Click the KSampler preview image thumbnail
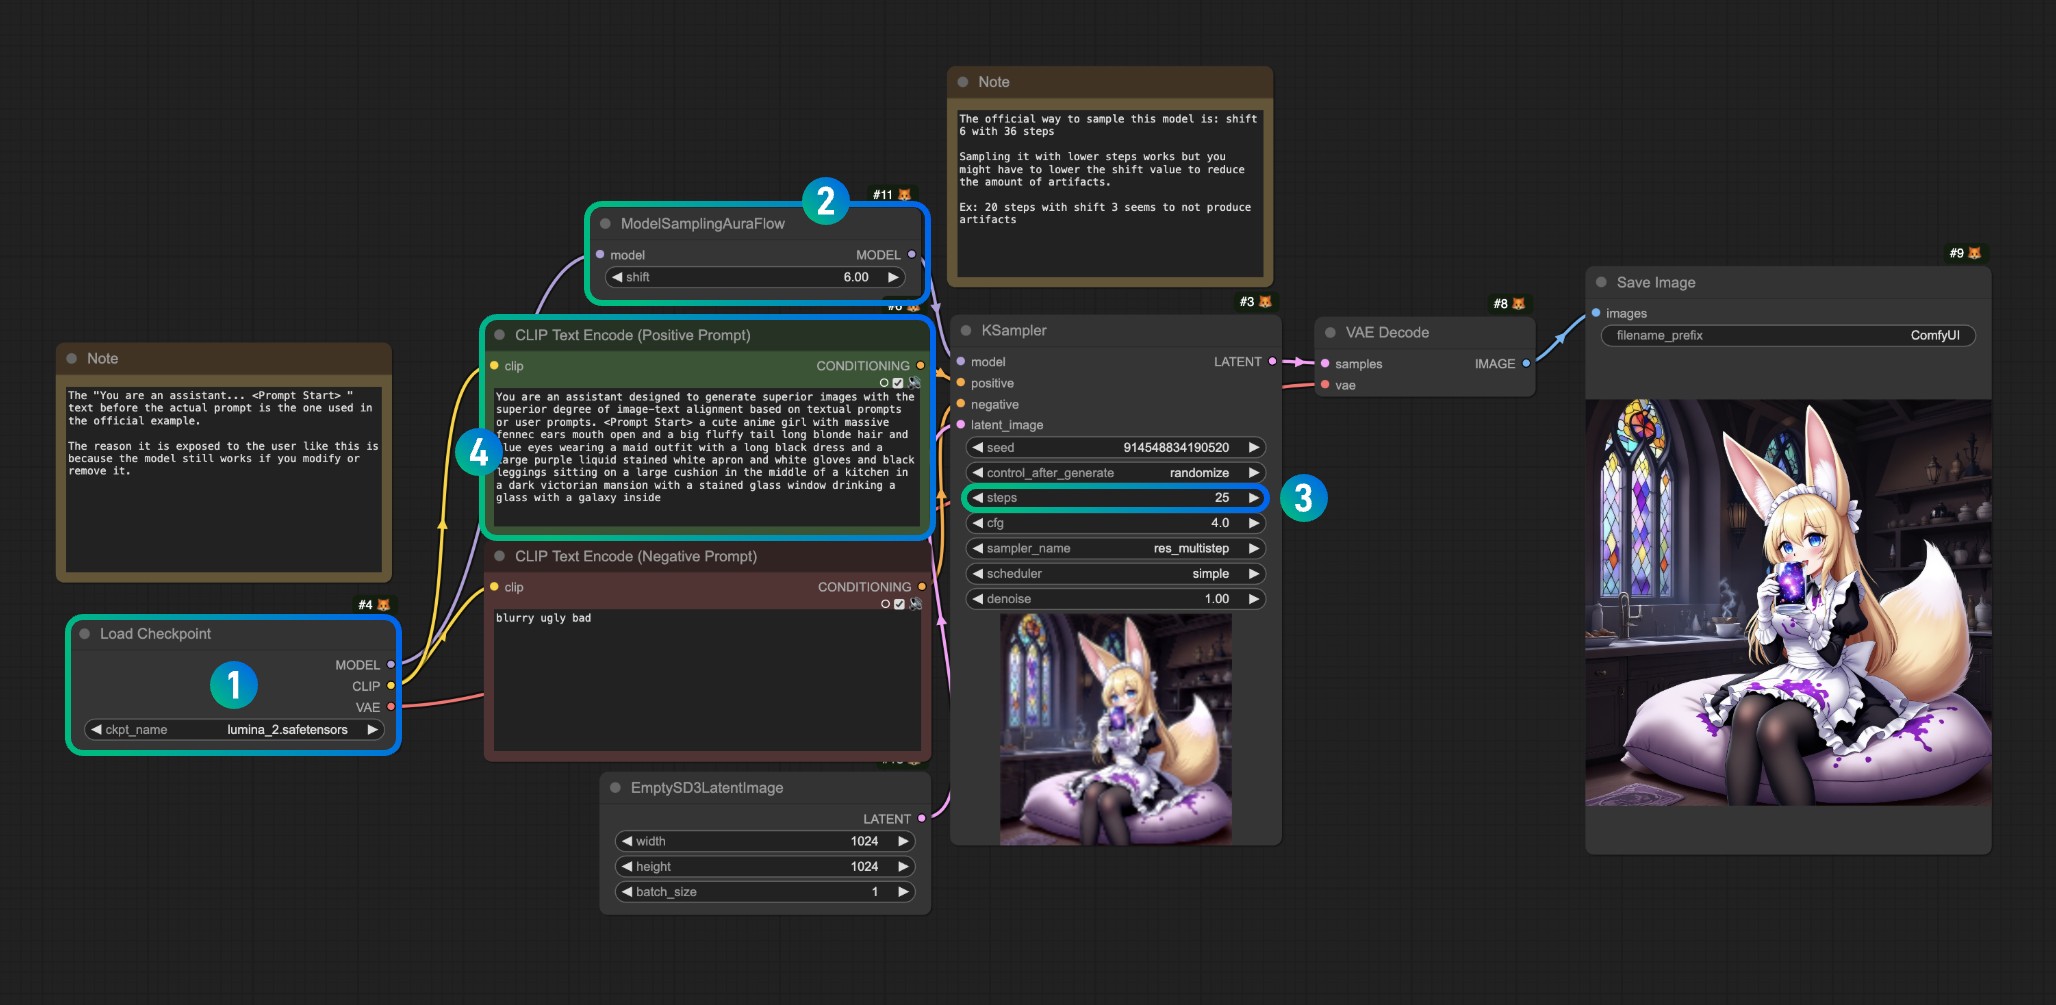Screen dimensions: 2056x1005 tap(1116, 729)
